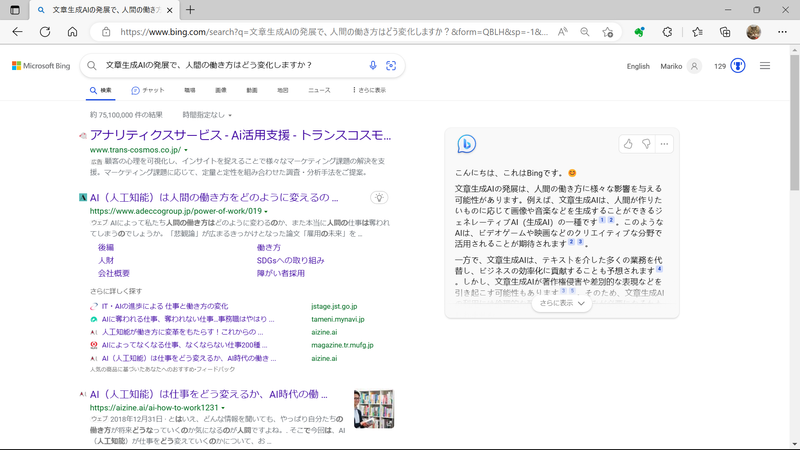This screenshot has width=800, height=450.
Task: Click the browser back arrow
Action: 17,32
